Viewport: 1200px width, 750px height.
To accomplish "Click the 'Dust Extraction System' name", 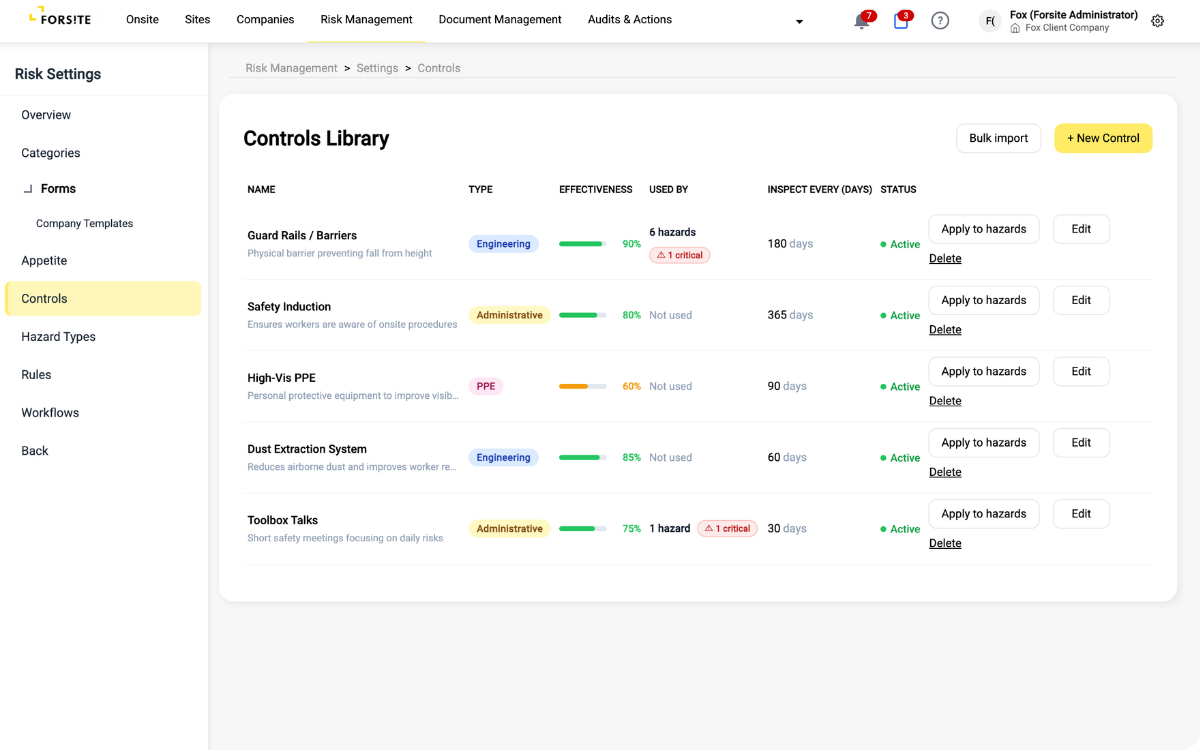I will coord(307,449).
